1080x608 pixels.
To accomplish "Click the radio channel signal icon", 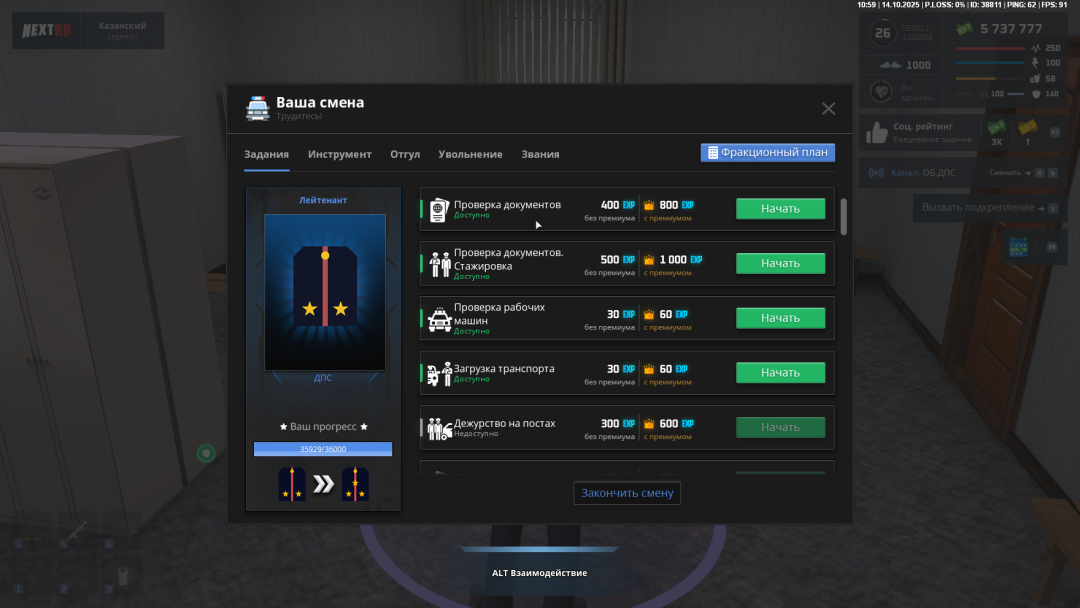I will (876, 173).
